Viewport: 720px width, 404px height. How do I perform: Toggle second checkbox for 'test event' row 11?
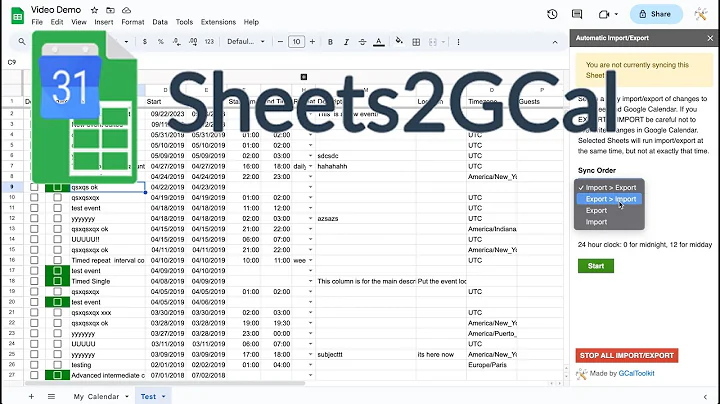(57, 208)
